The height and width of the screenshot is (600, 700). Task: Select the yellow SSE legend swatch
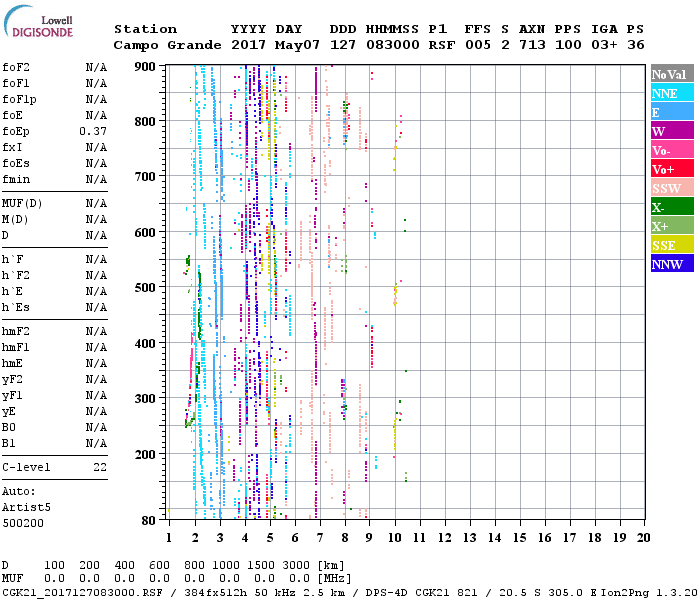(x=670, y=245)
